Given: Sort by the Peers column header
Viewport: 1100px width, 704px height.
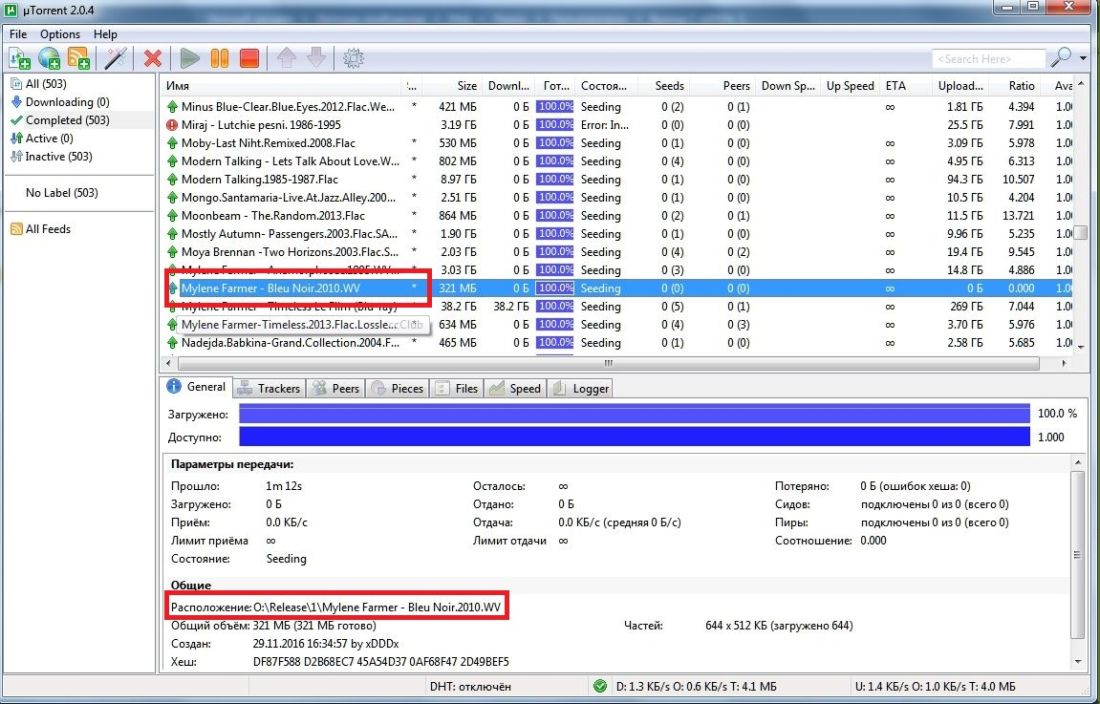Looking at the screenshot, I should pyautogui.click(x=723, y=86).
